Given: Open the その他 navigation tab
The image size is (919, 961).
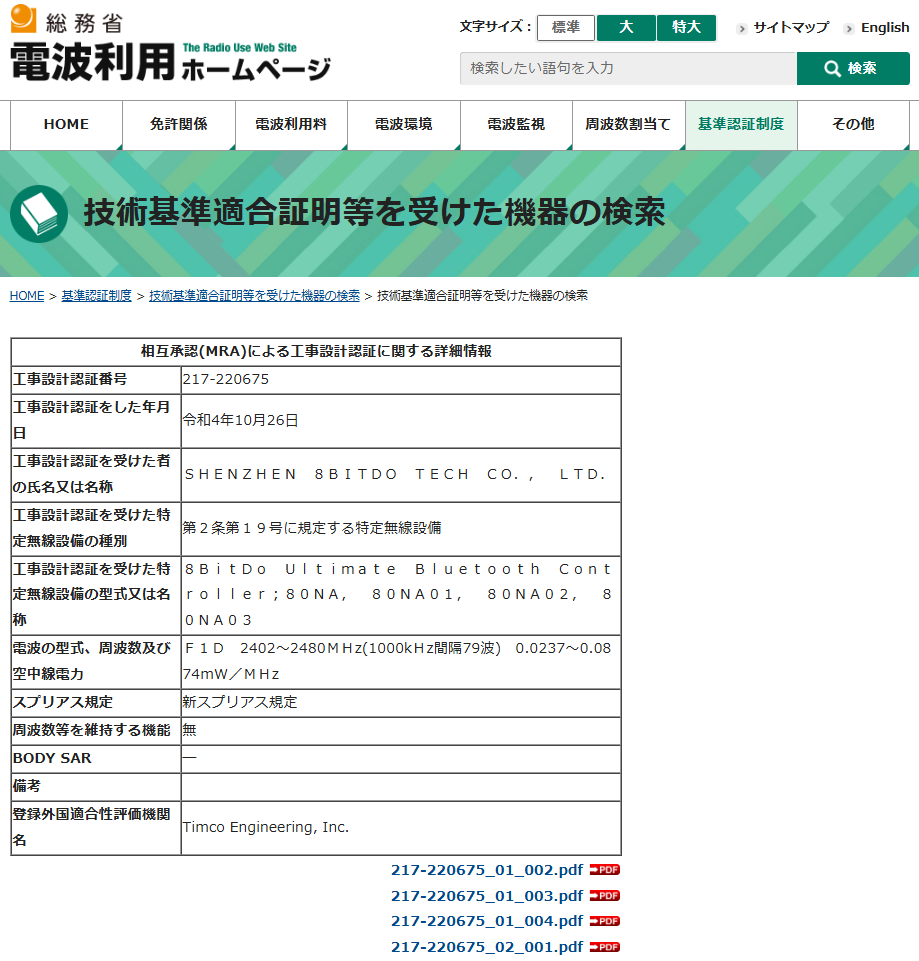Looking at the screenshot, I should pos(853,124).
